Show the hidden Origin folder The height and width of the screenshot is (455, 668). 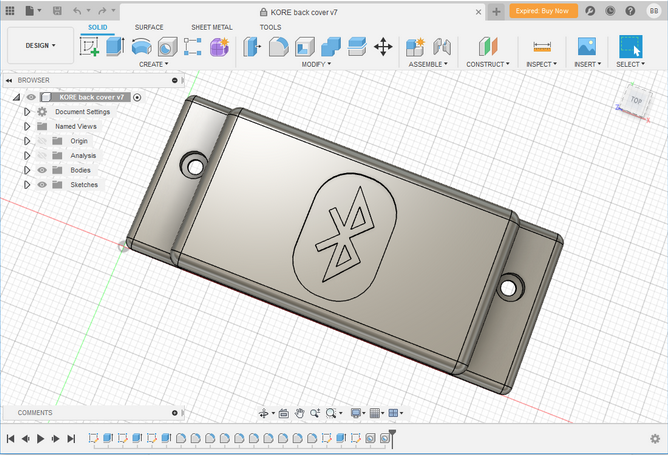(x=42, y=141)
